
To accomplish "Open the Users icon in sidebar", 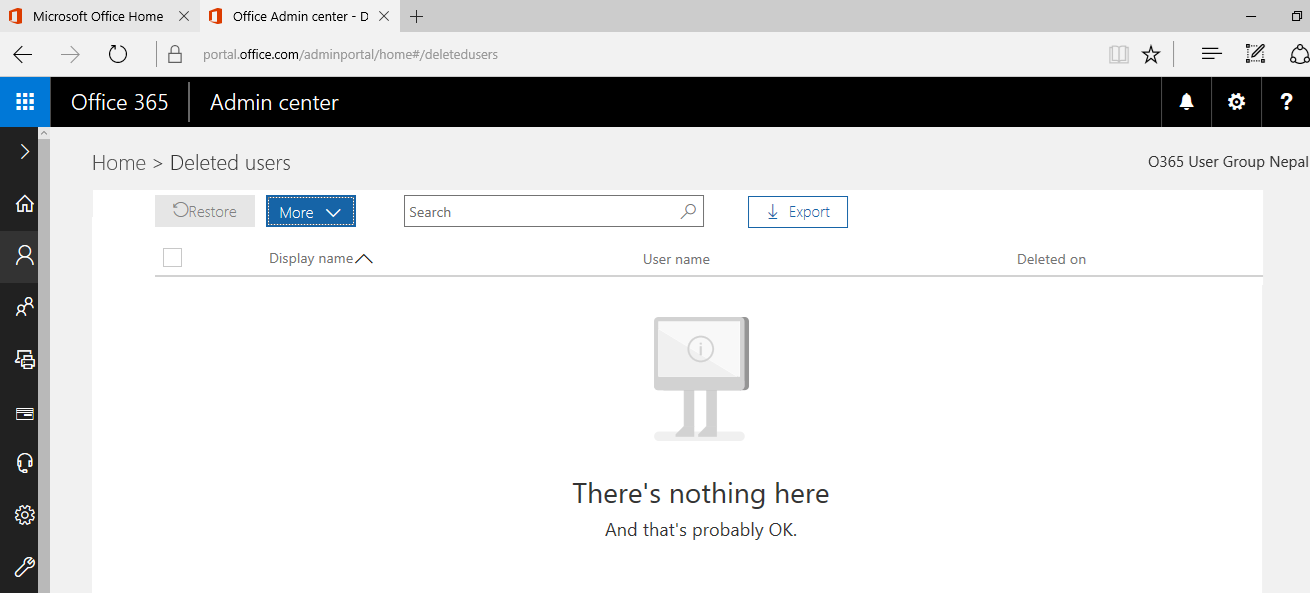I will tap(25, 255).
